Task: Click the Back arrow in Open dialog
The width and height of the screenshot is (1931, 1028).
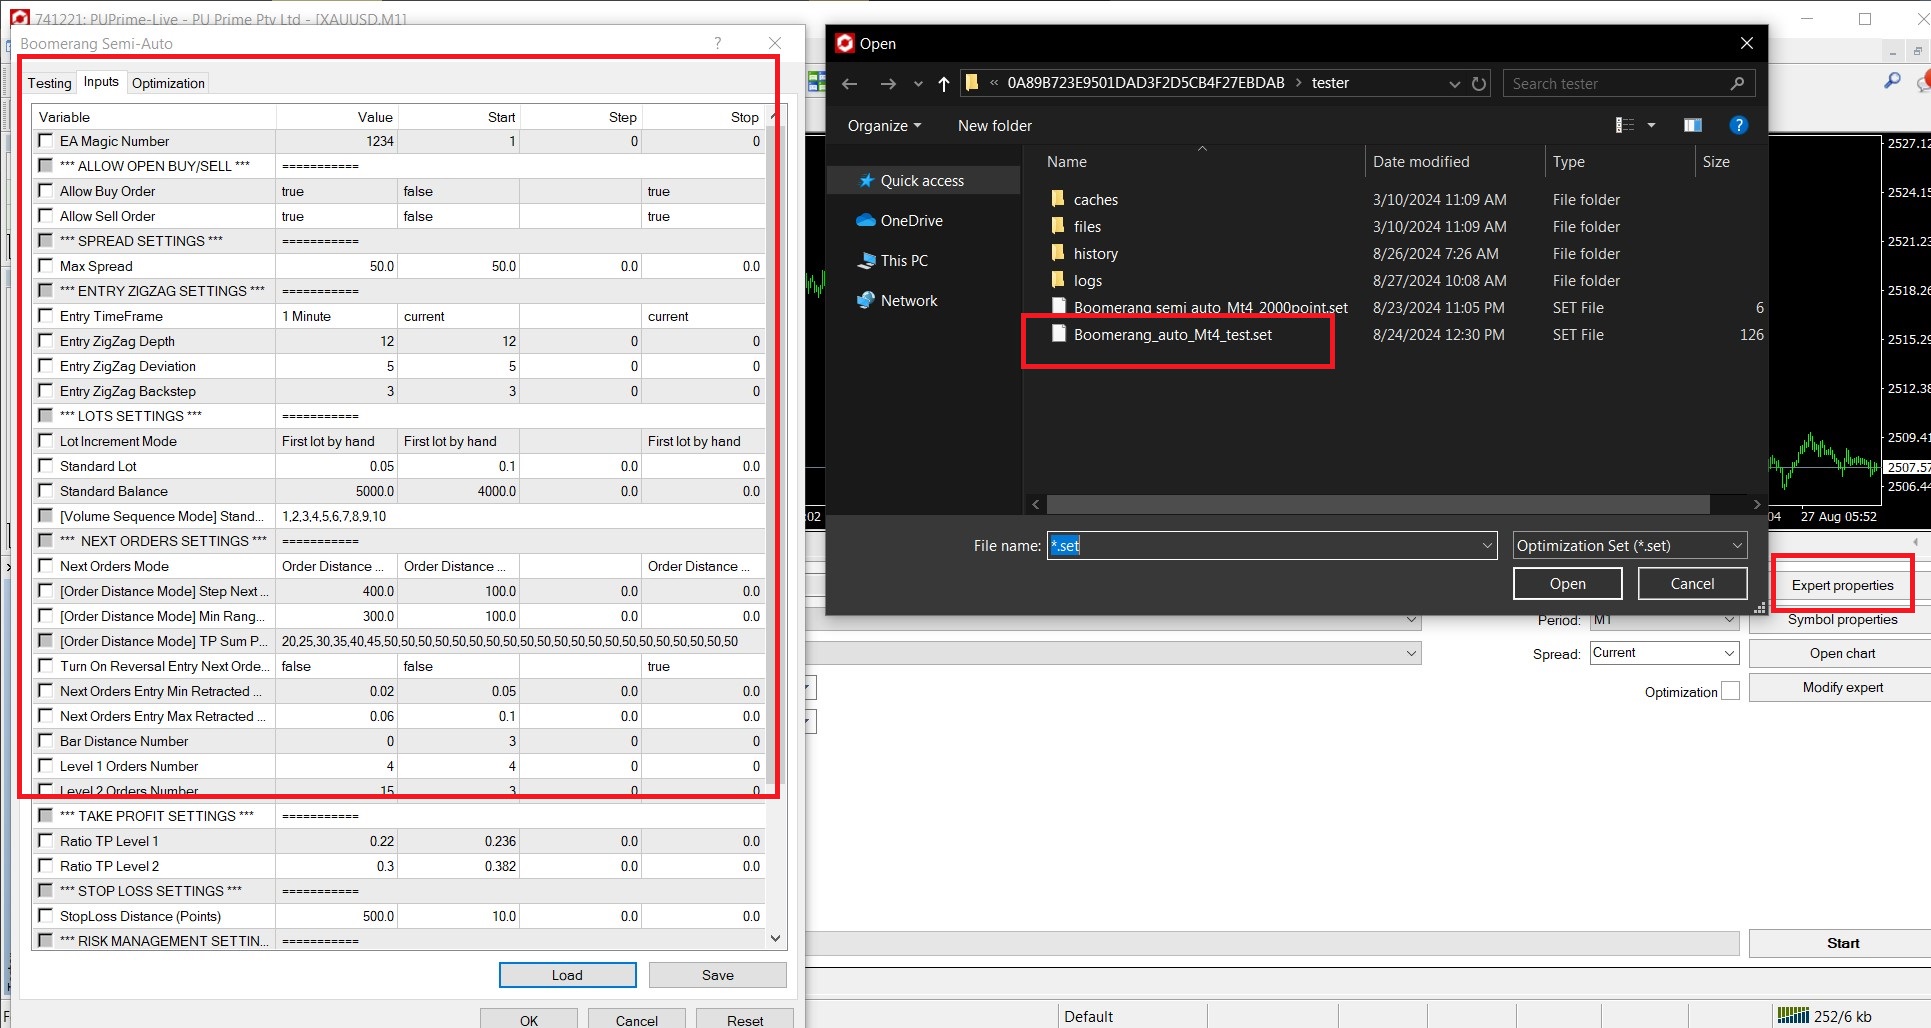Action: pyautogui.click(x=849, y=84)
